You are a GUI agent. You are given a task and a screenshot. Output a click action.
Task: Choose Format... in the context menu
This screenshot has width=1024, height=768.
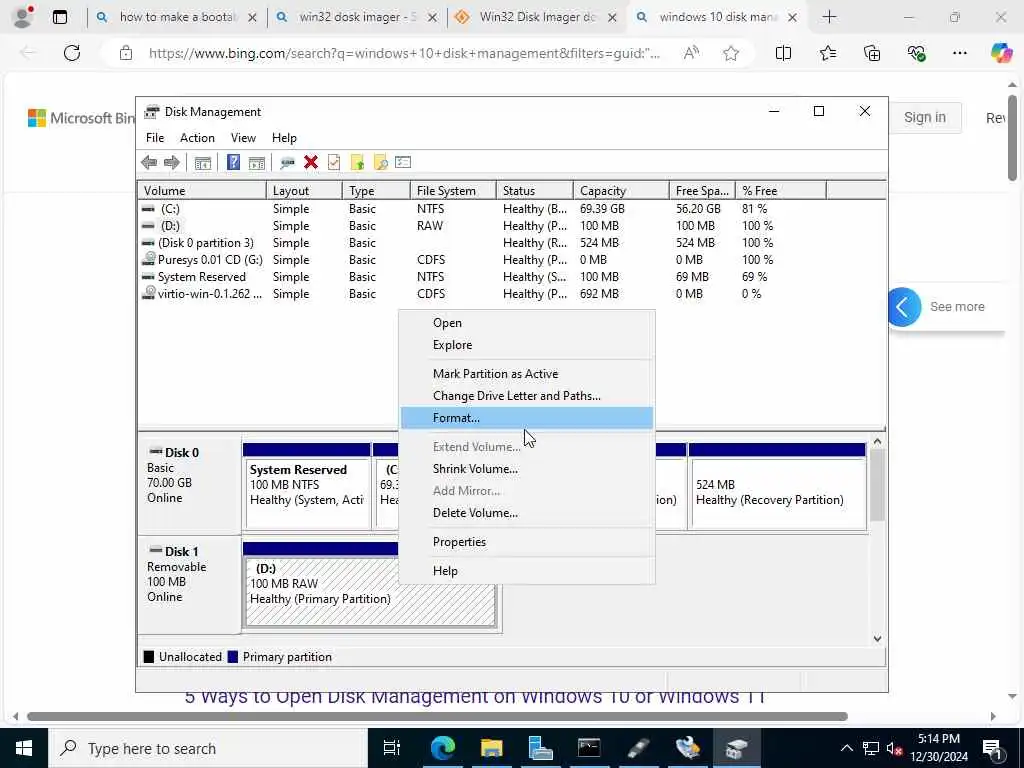(x=526, y=418)
